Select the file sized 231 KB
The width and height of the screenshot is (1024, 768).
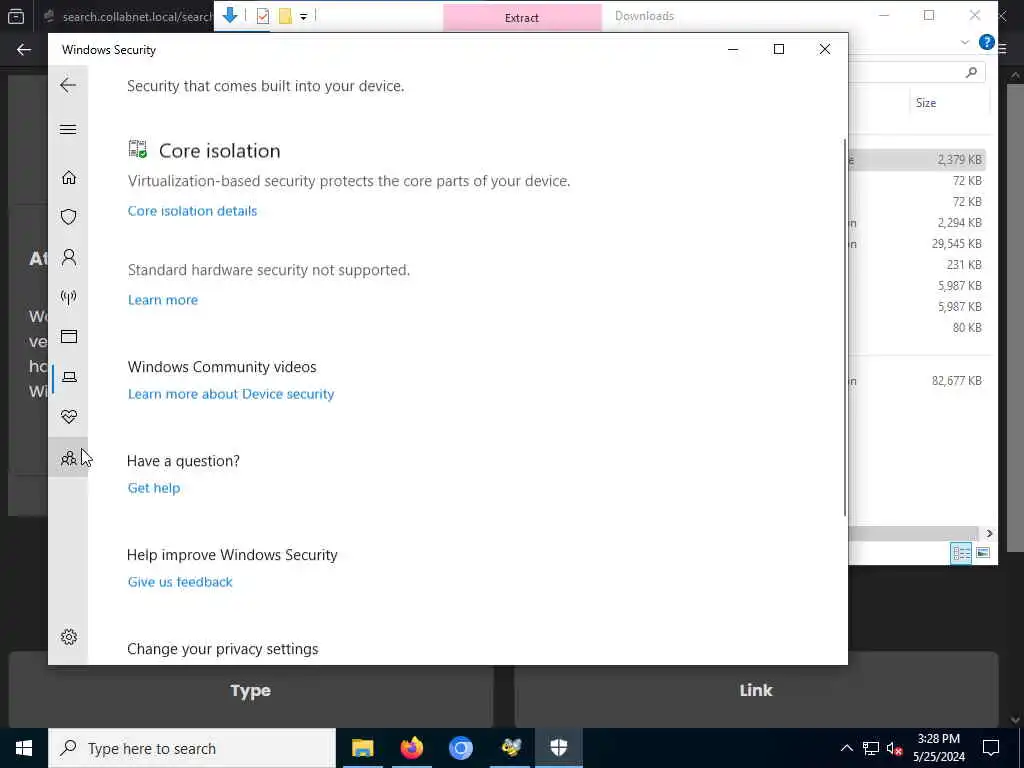pyautogui.click(x=916, y=264)
